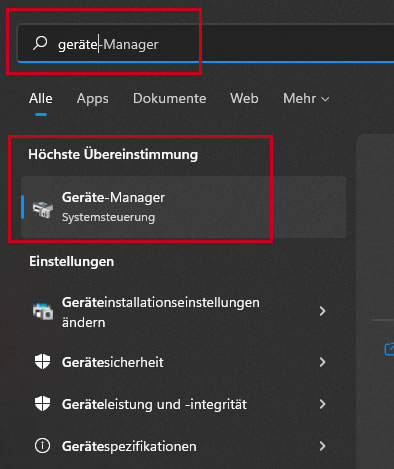Click the Gerätespezifikationen info icon
The height and width of the screenshot is (469, 394).
42,446
